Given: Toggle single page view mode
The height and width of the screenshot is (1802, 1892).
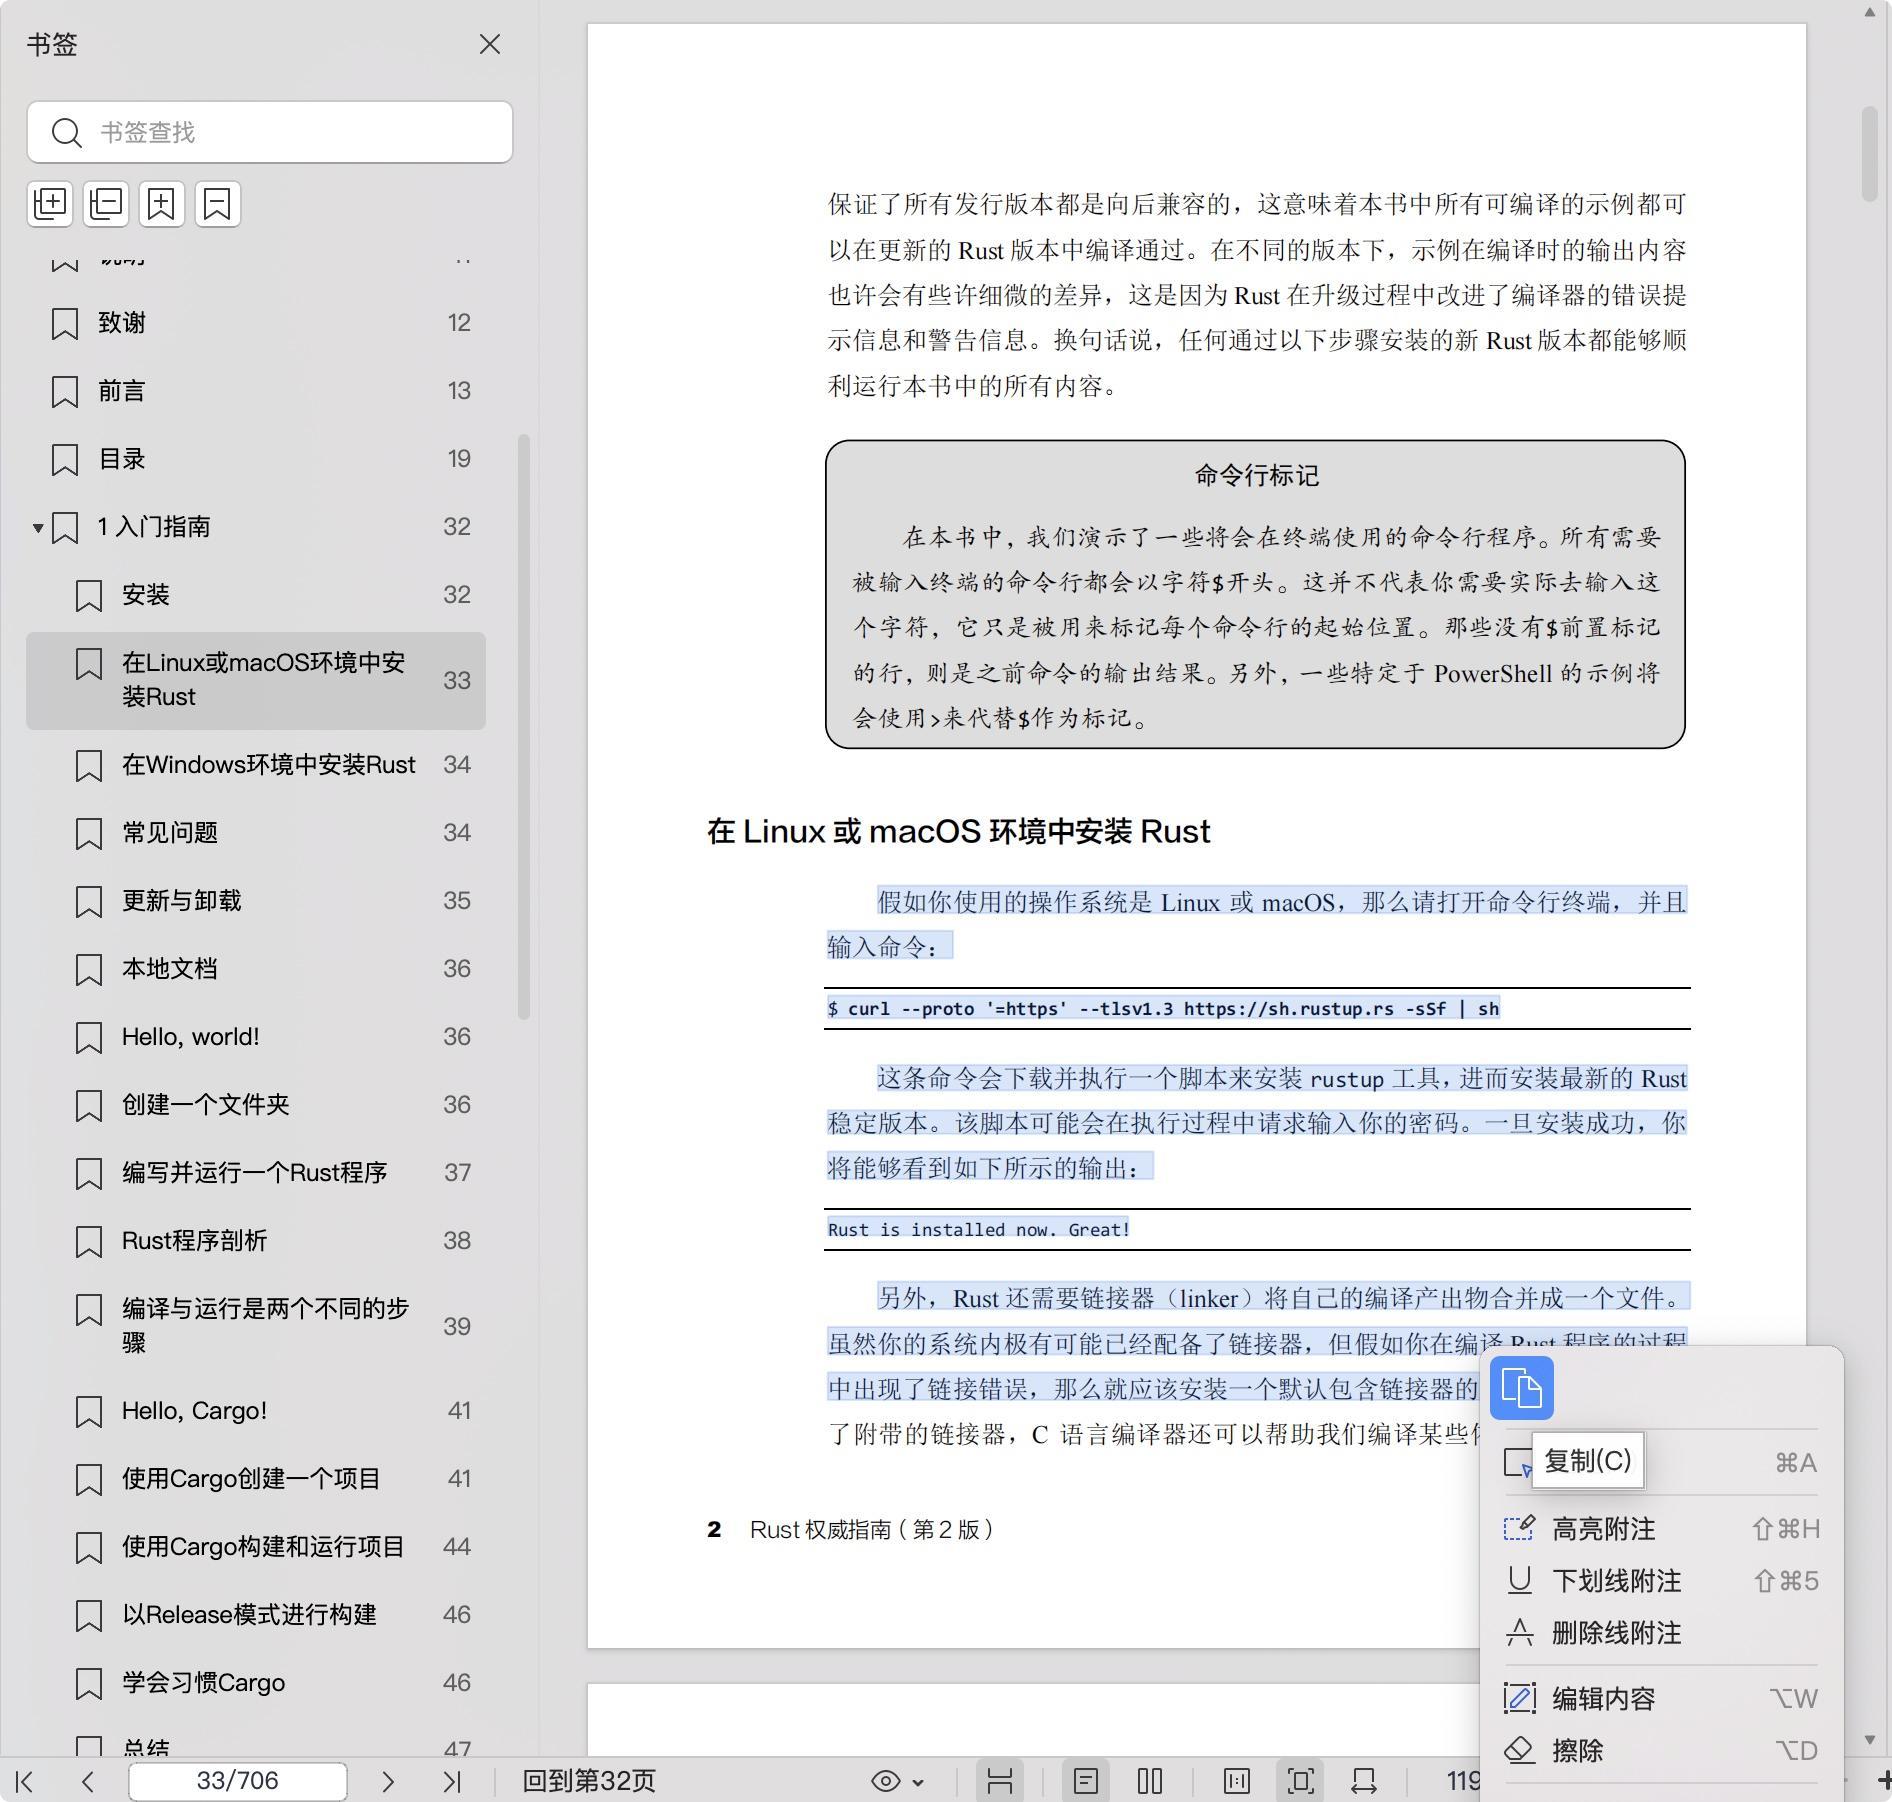Looking at the screenshot, I should 1086,1781.
